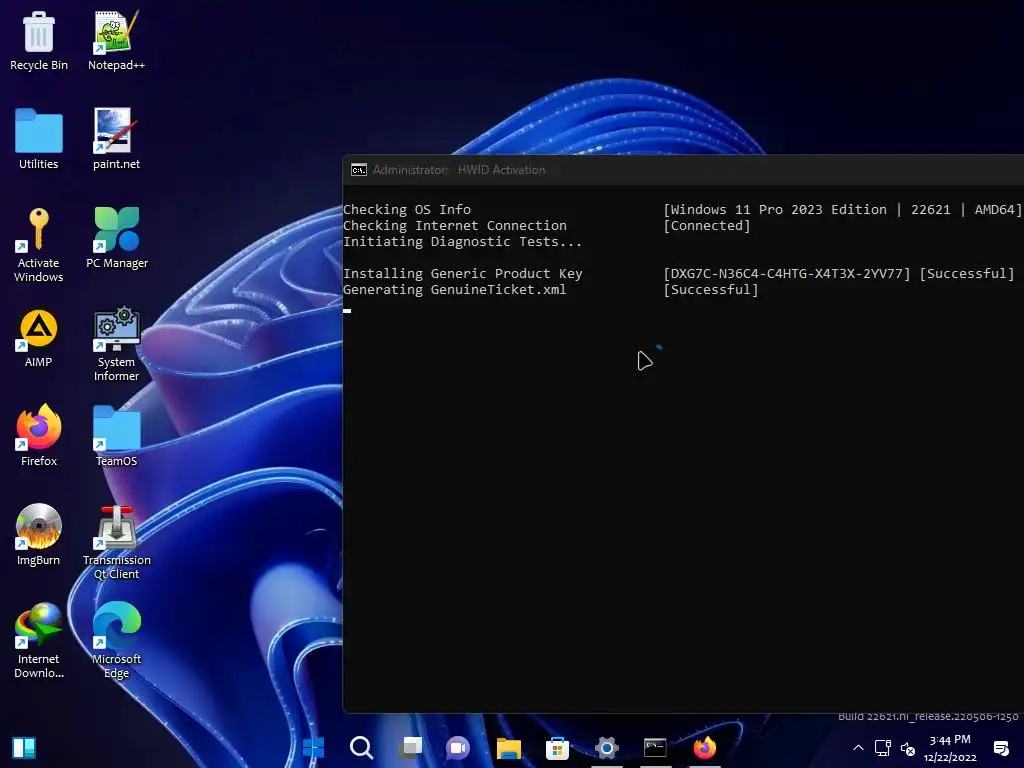Open the network status tray icon
Viewport: 1024px width, 768px height.
tap(883, 748)
